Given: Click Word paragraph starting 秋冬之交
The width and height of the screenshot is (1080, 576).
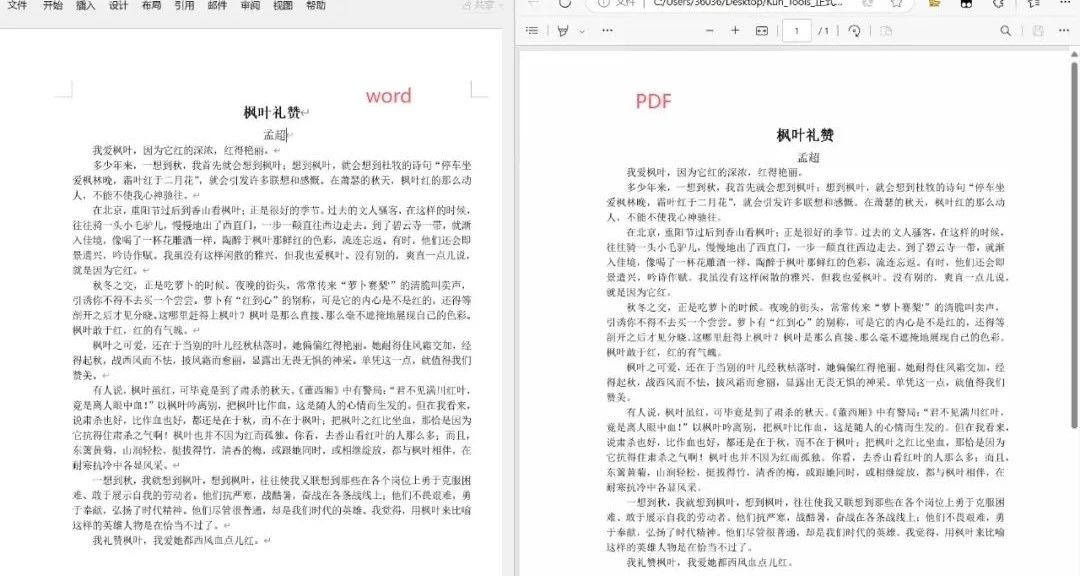Looking at the screenshot, I should click(x=272, y=307).
